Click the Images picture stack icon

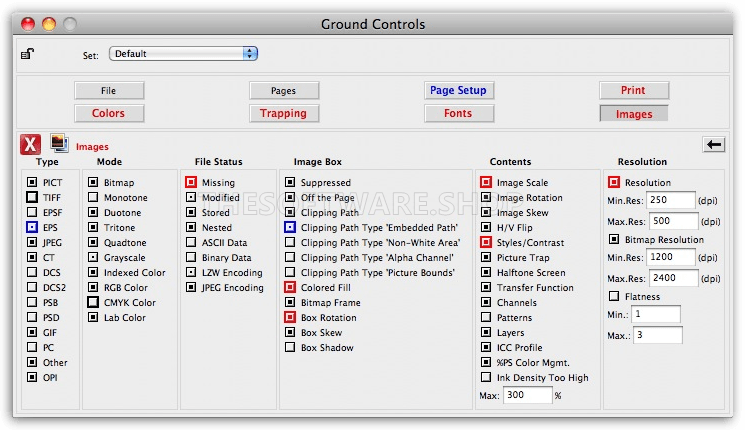[x=59, y=143]
